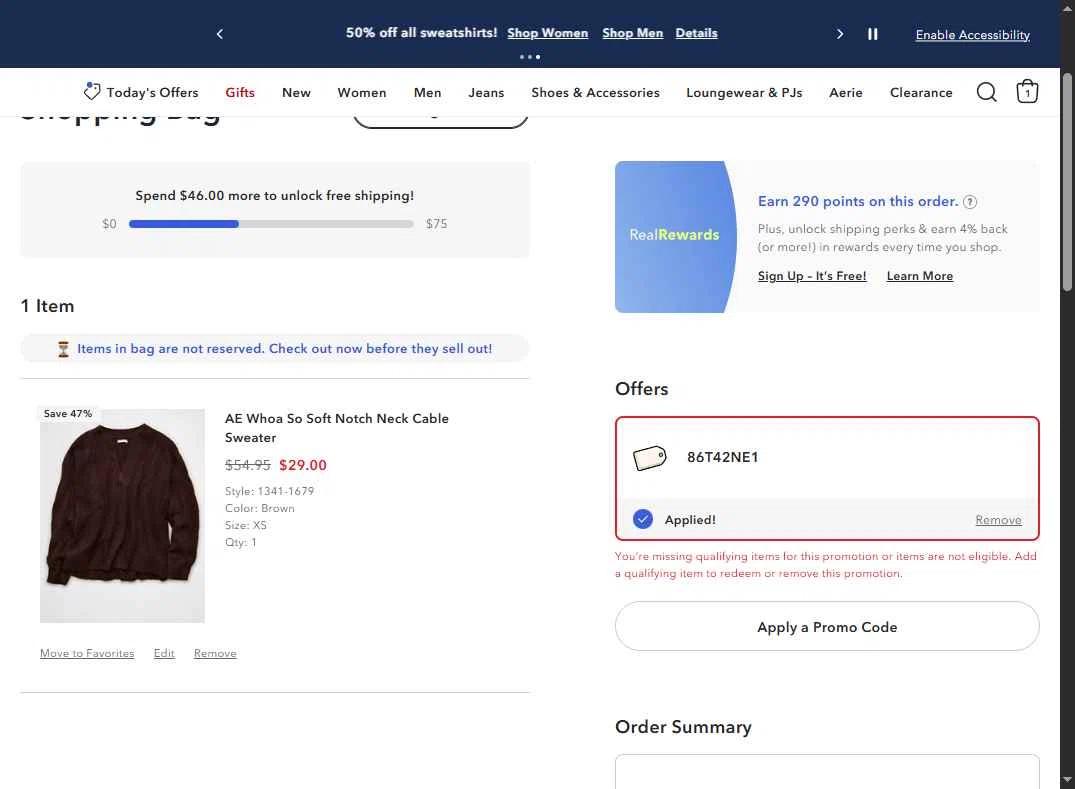Click Enable Accessibility link

pyautogui.click(x=972, y=35)
